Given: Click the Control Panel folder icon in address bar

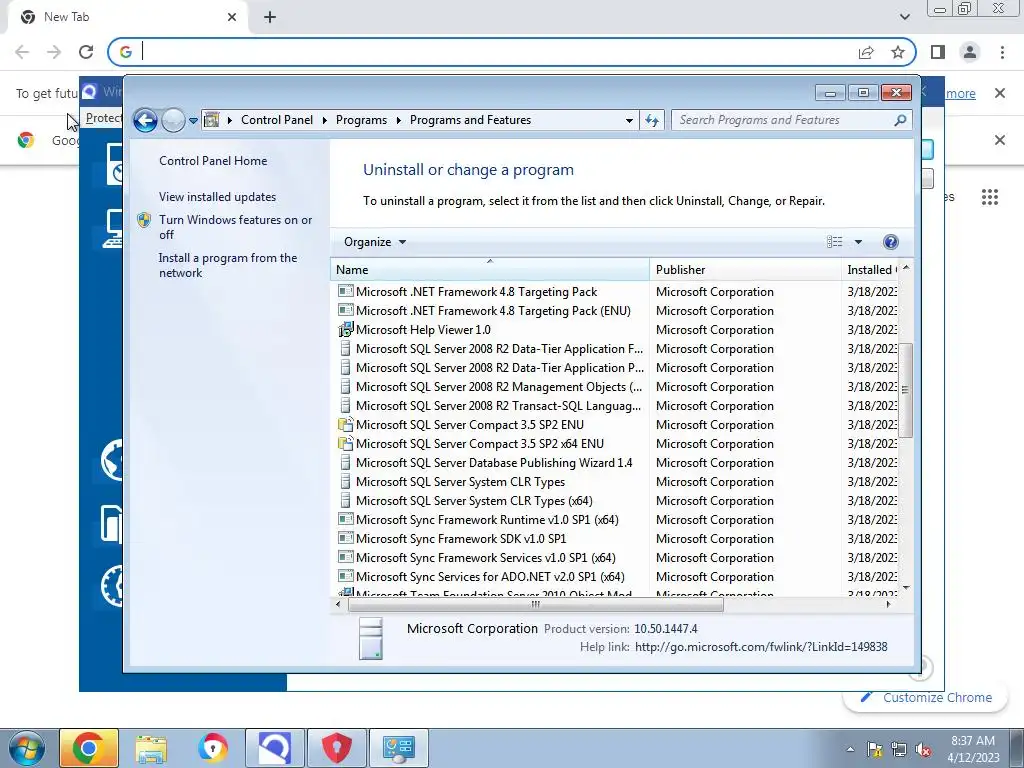Looking at the screenshot, I should pyautogui.click(x=212, y=120).
